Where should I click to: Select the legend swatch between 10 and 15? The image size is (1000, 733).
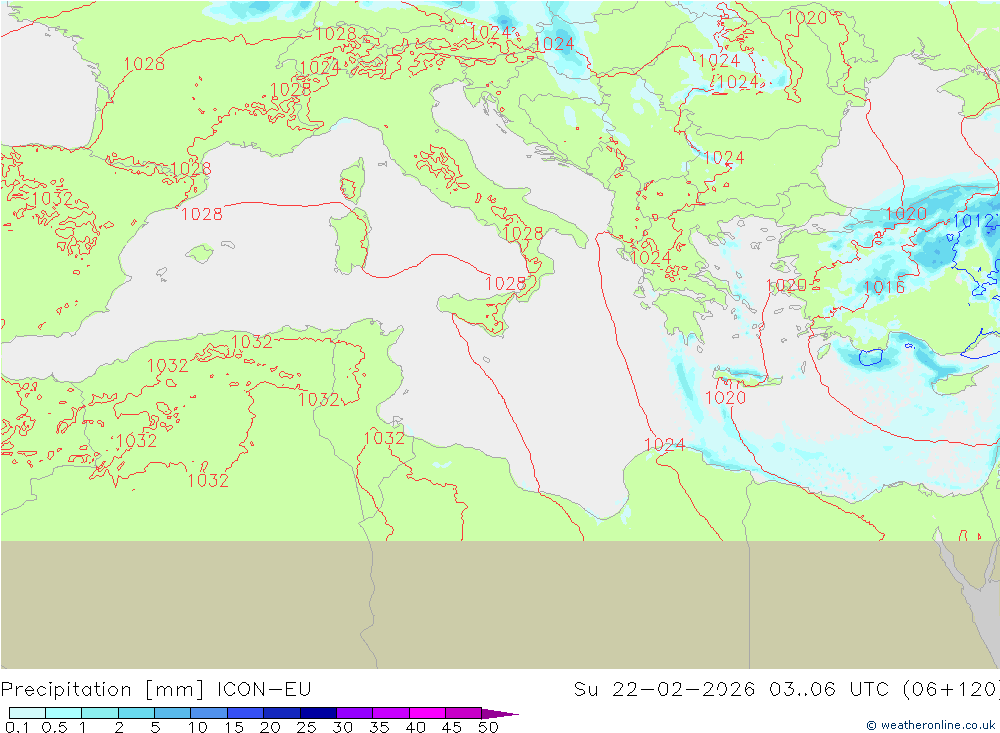[x=209, y=713]
